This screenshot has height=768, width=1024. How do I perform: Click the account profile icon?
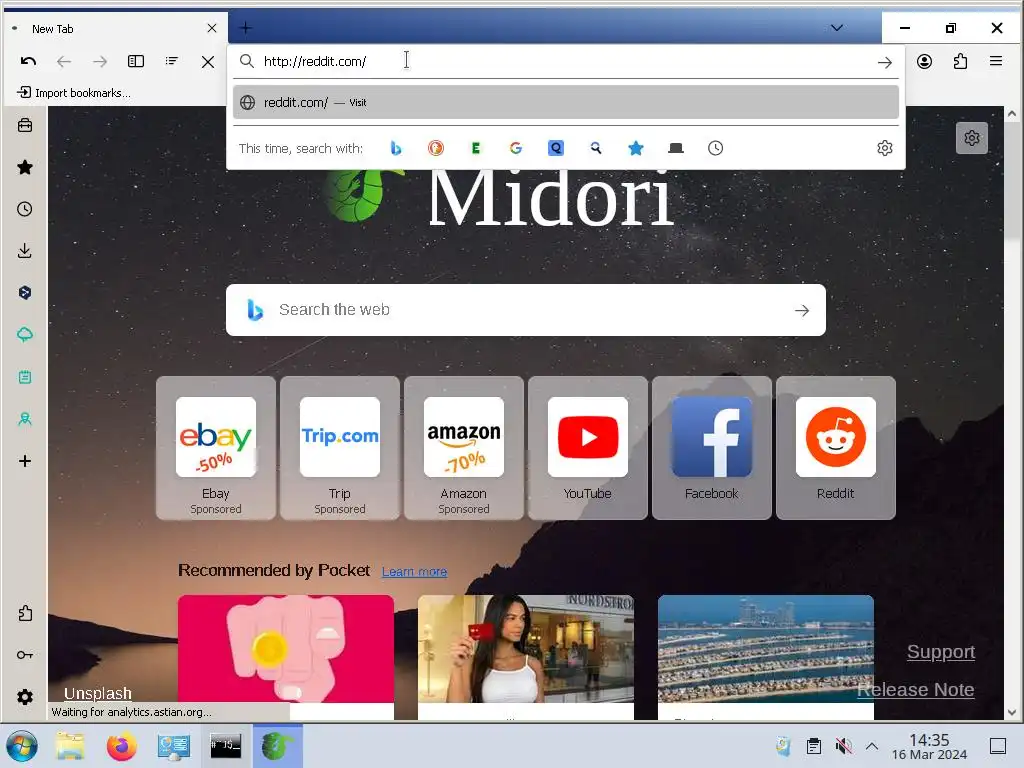click(x=924, y=61)
